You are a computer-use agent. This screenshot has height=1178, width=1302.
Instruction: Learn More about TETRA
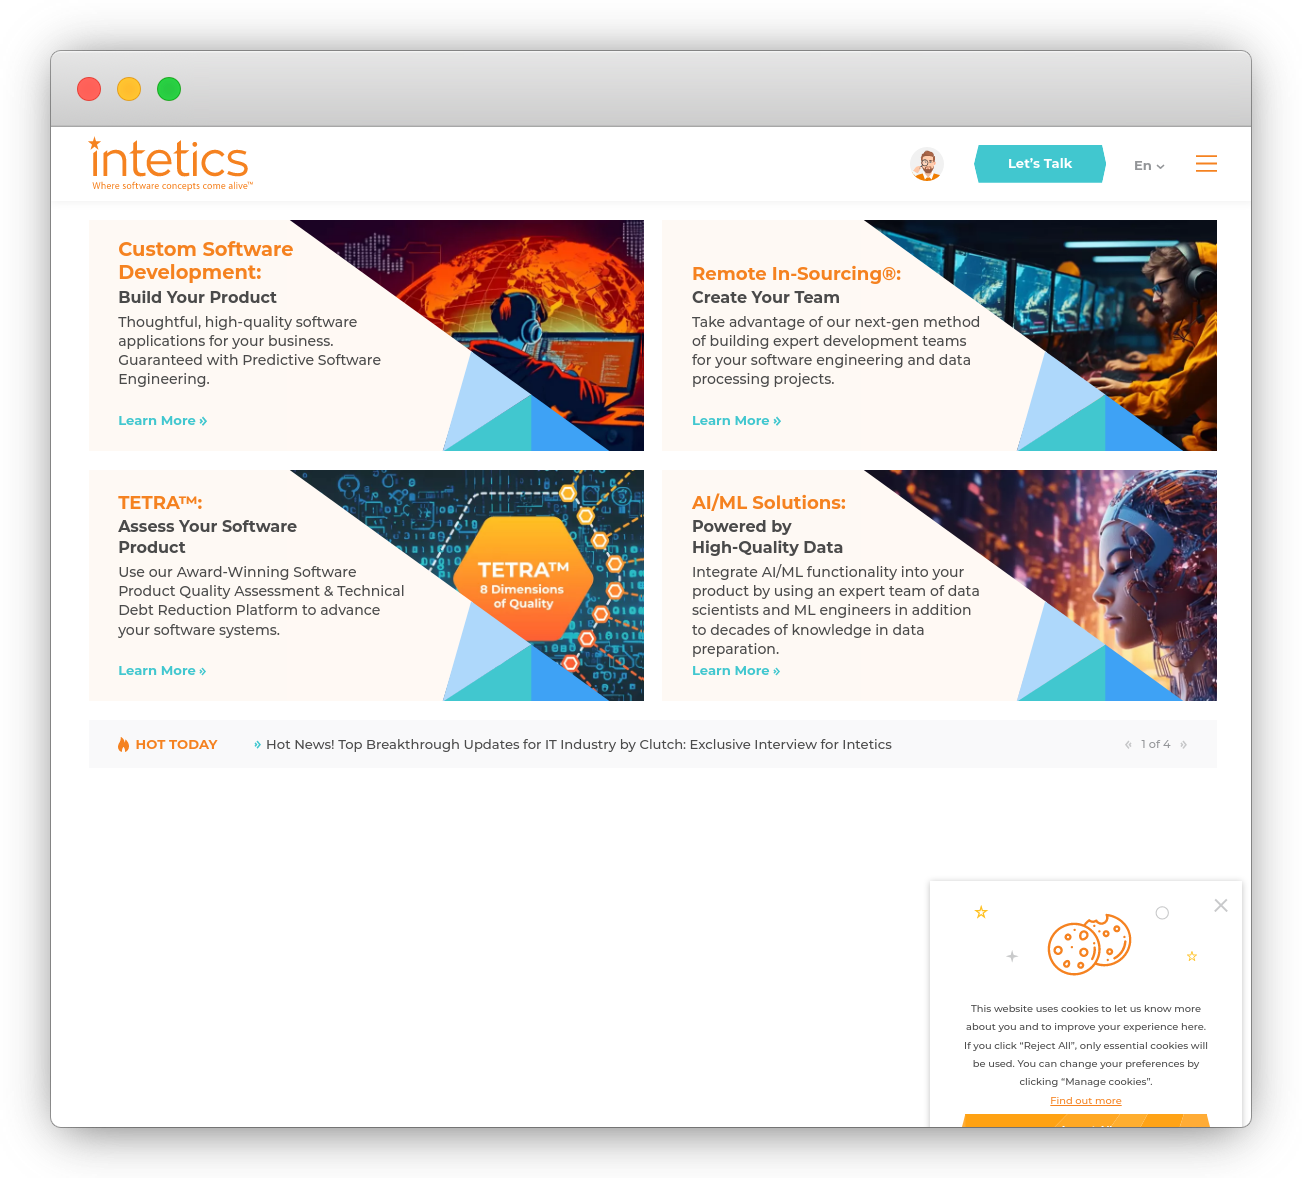162,671
